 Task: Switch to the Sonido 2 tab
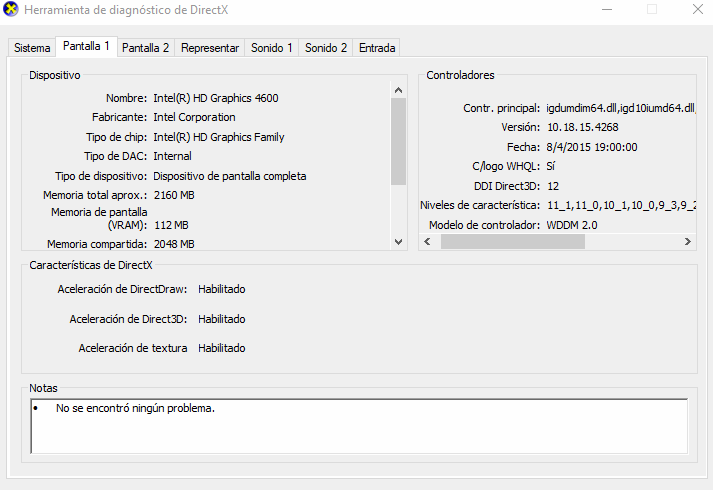pos(326,48)
